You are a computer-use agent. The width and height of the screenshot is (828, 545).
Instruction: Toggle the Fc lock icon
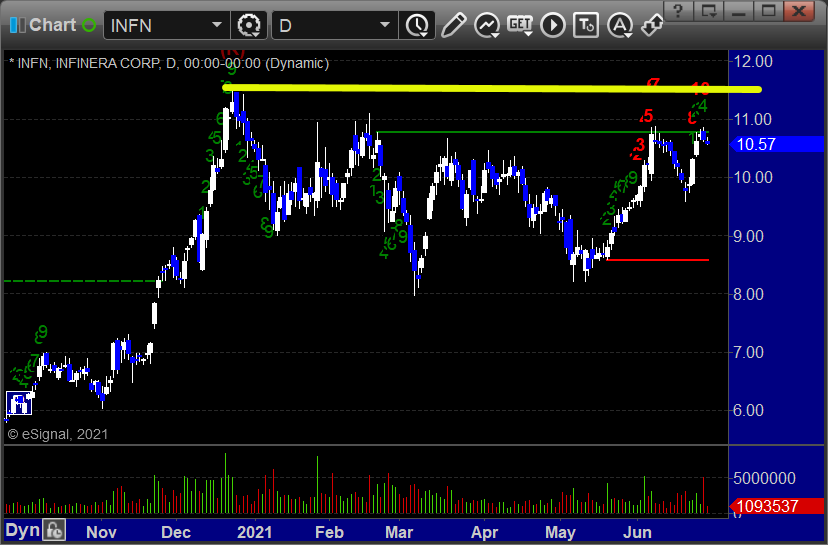pyautogui.click(x=54, y=530)
